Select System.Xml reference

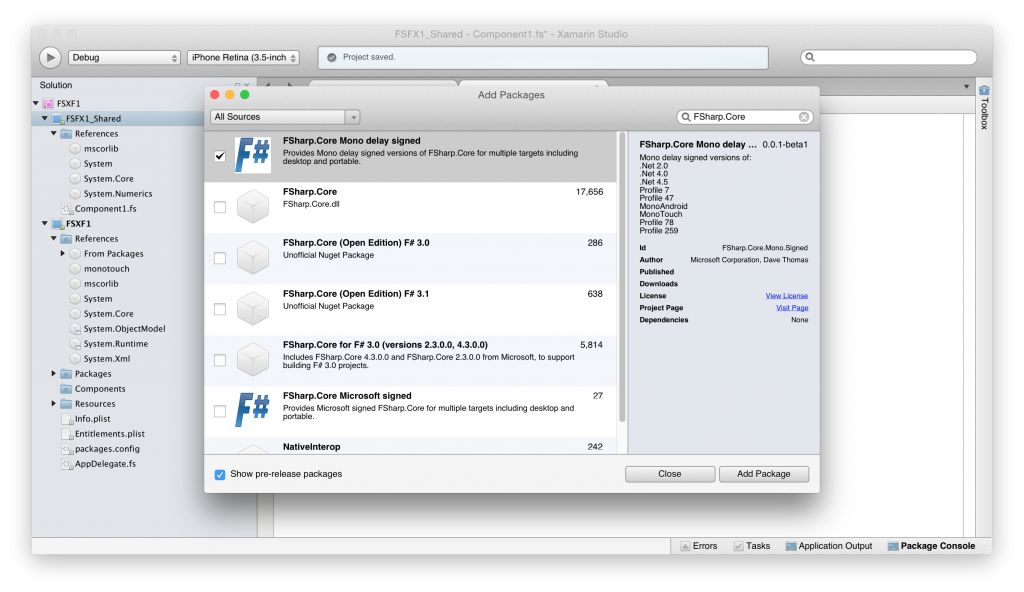coord(106,359)
